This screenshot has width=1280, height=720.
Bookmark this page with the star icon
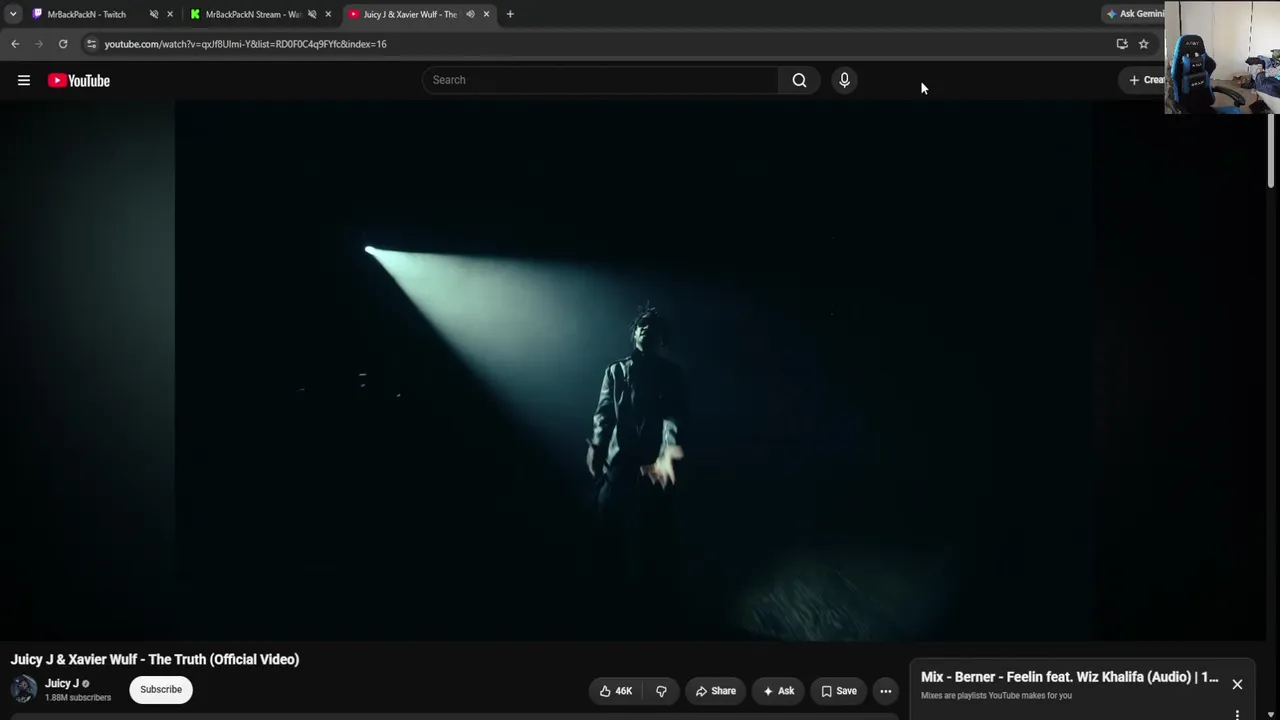1144,44
